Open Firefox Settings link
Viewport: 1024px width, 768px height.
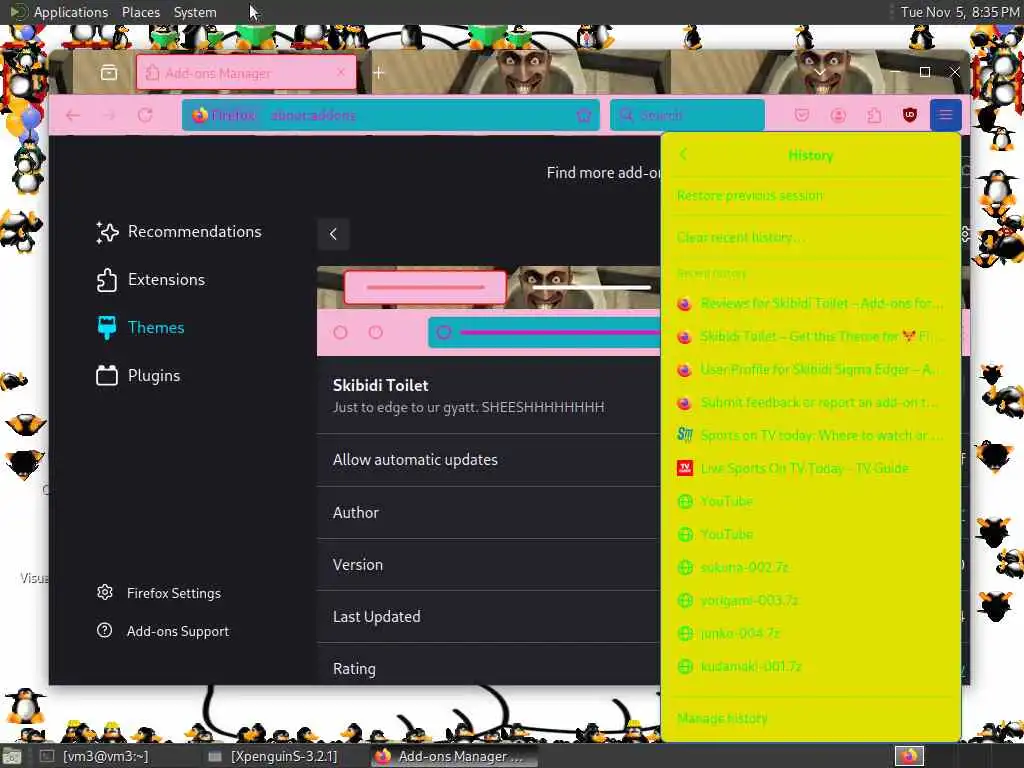point(159,593)
